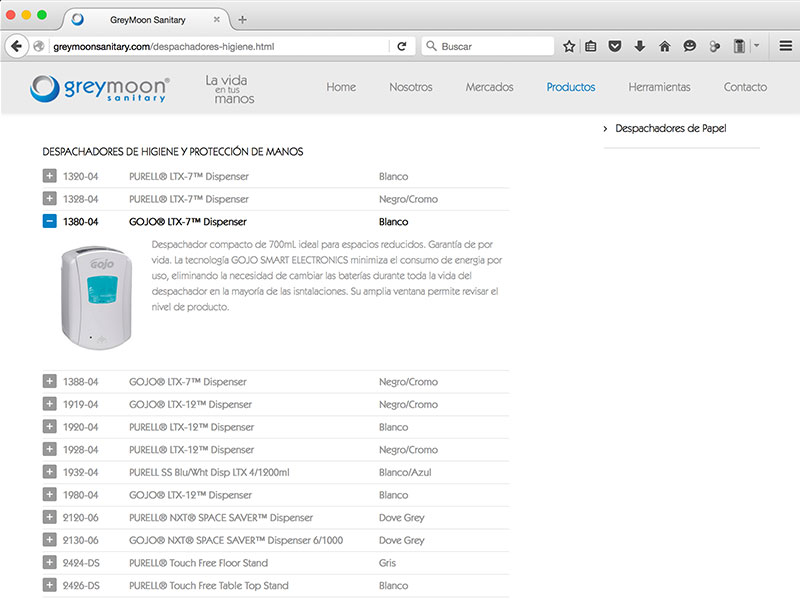Click the GreyMoon Sanitary logo

coord(100,89)
